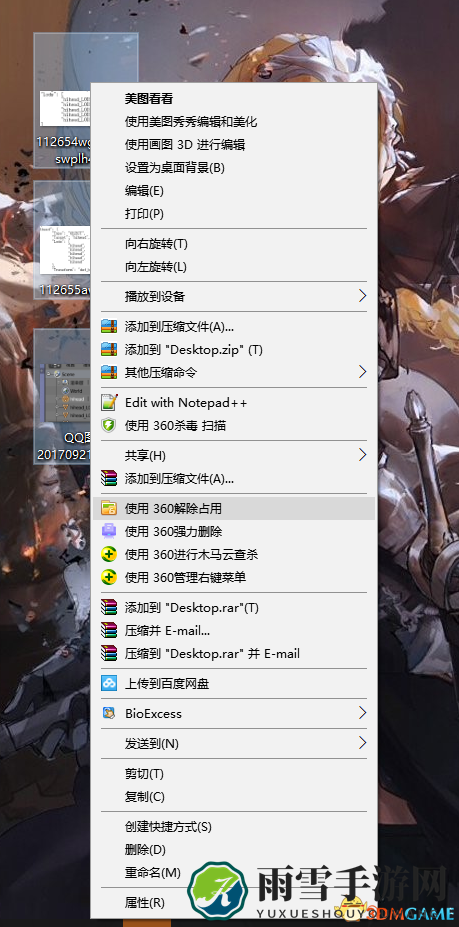Image resolution: width=459 pixels, height=927 pixels.
Task: Click the green plus icon for 360进行木马云查杀
Action: click(x=109, y=555)
